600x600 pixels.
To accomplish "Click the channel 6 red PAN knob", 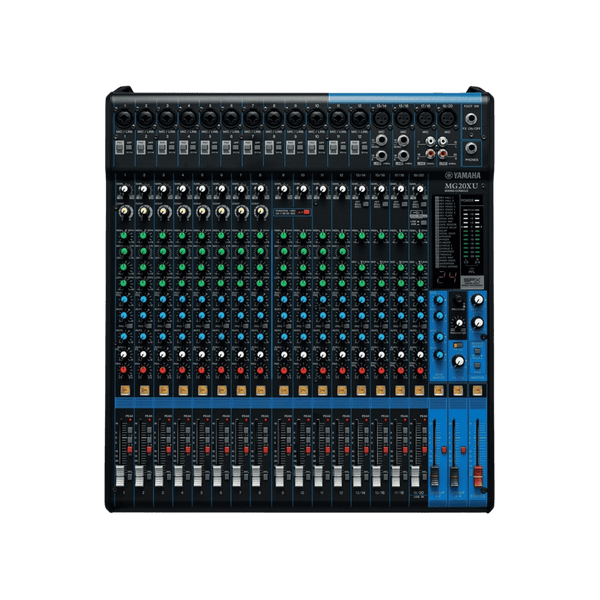I will 221,370.
